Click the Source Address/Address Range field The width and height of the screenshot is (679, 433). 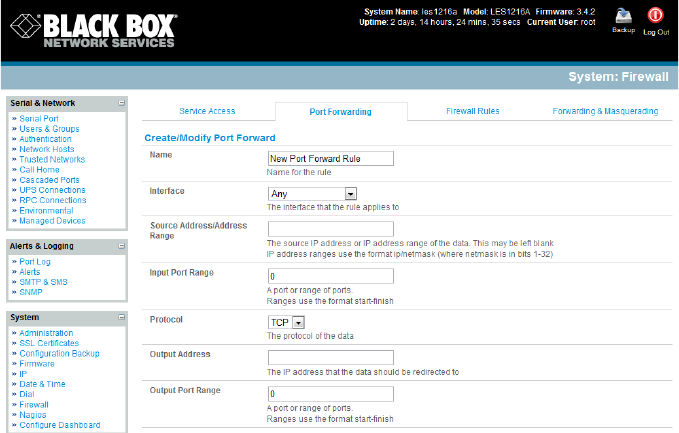tap(330, 229)
